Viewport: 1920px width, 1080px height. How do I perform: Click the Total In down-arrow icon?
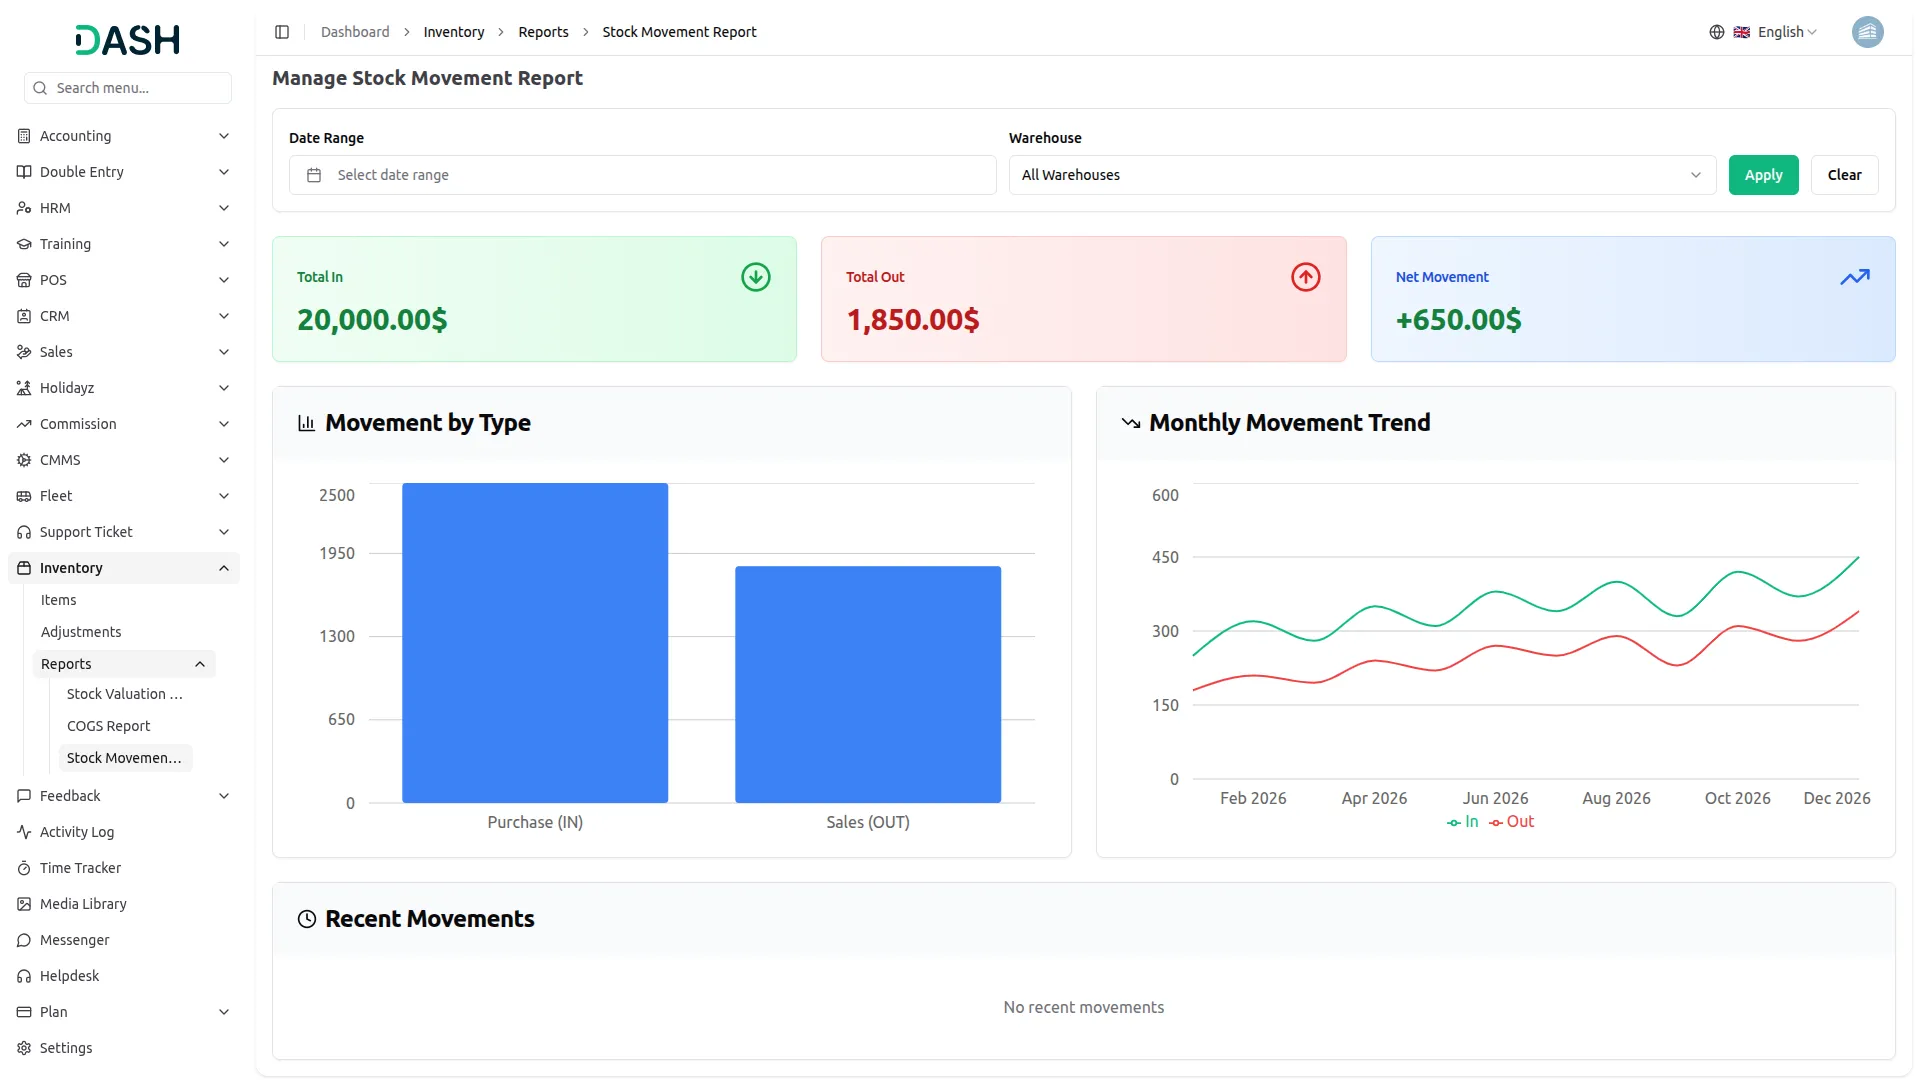tap(755, 277)
